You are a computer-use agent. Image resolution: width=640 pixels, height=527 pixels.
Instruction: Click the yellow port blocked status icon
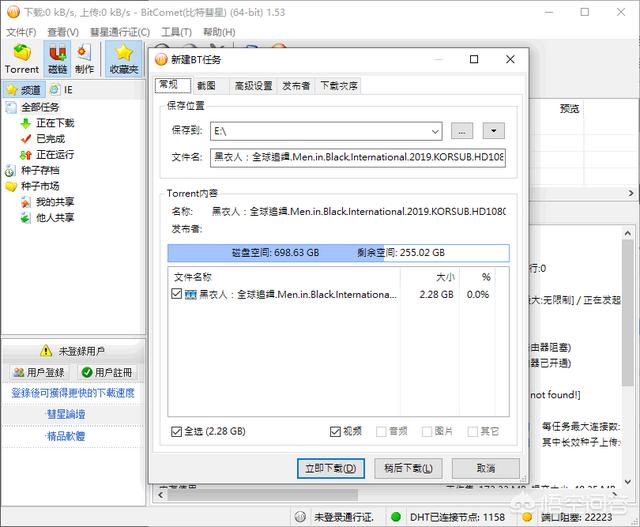[x=527, y=517]
